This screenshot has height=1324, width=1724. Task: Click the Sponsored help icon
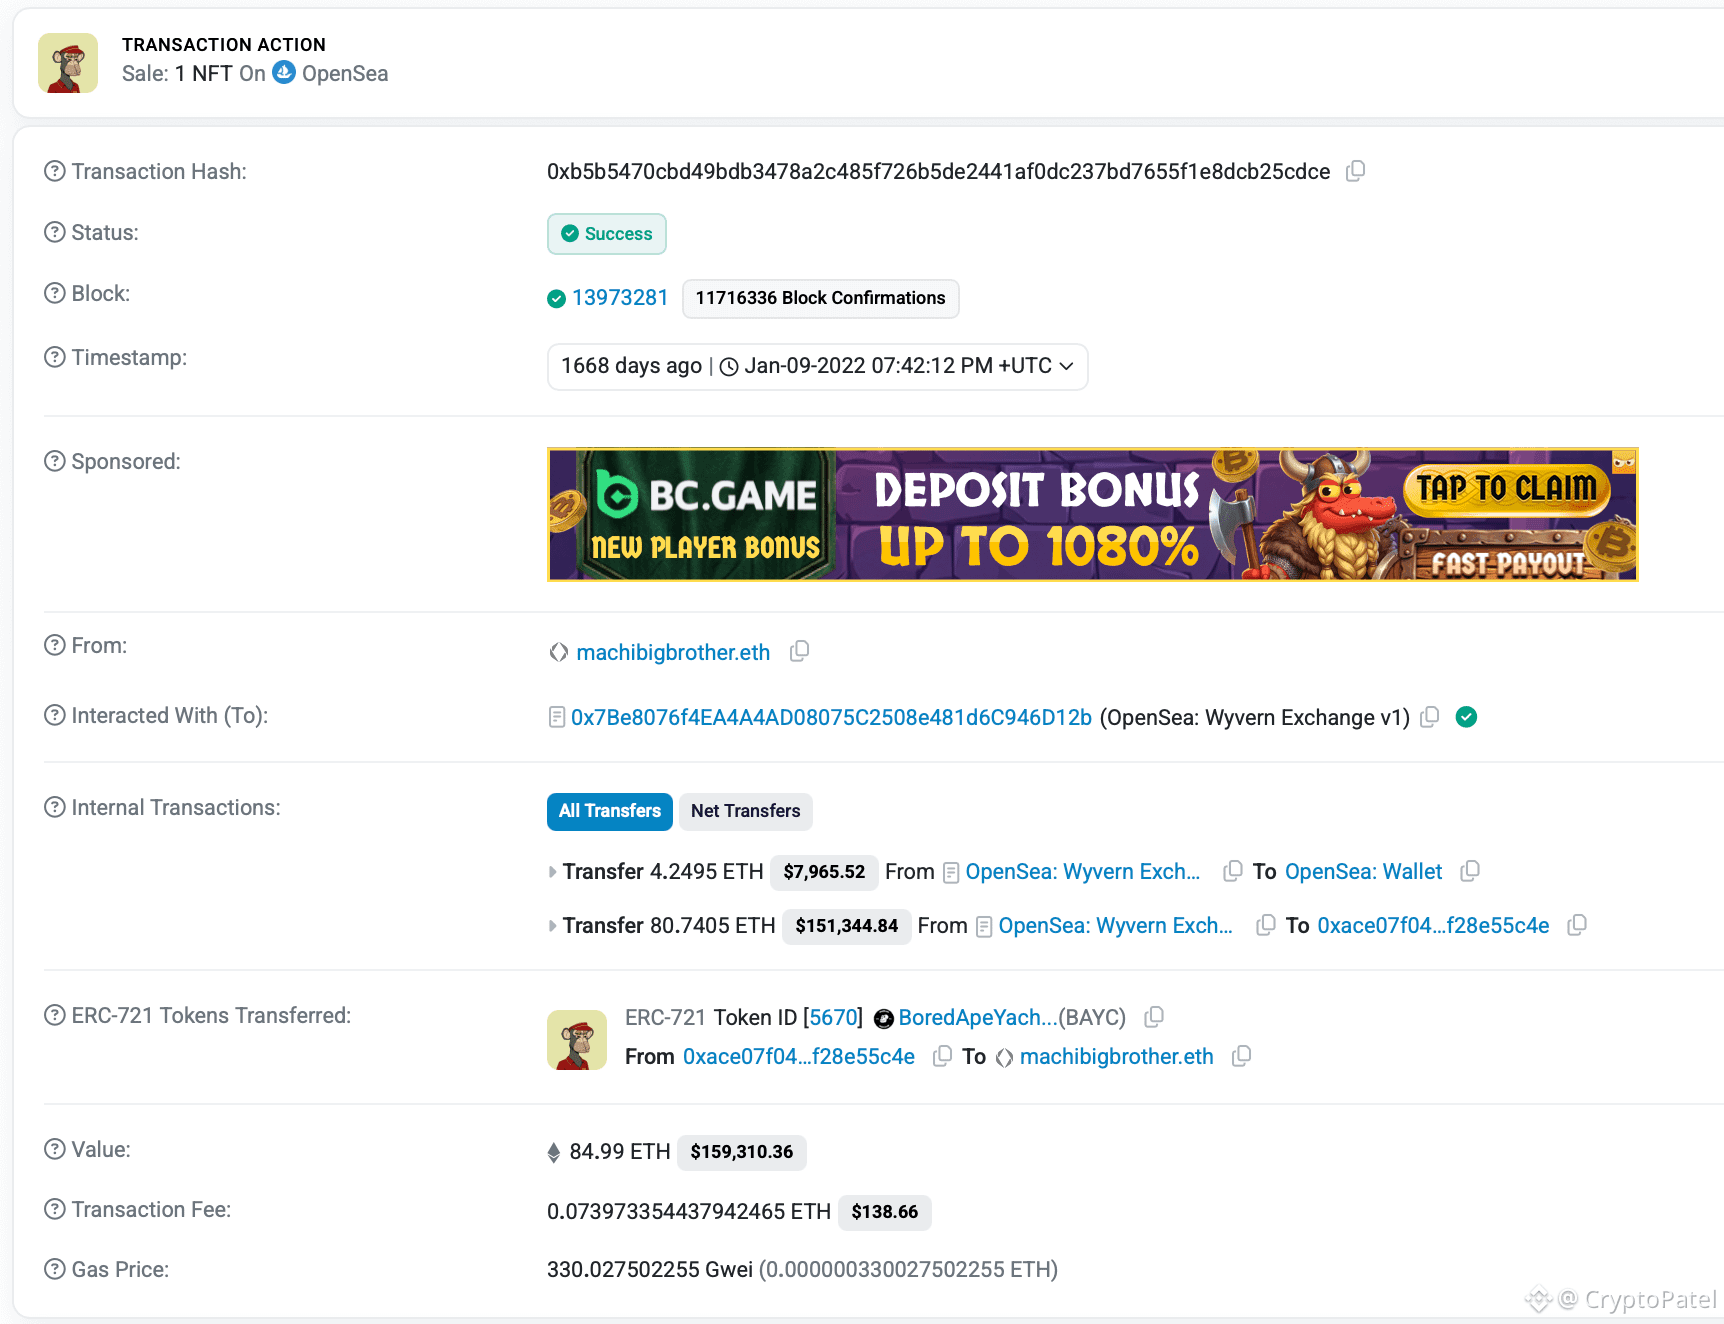click(x=55, y=461)
